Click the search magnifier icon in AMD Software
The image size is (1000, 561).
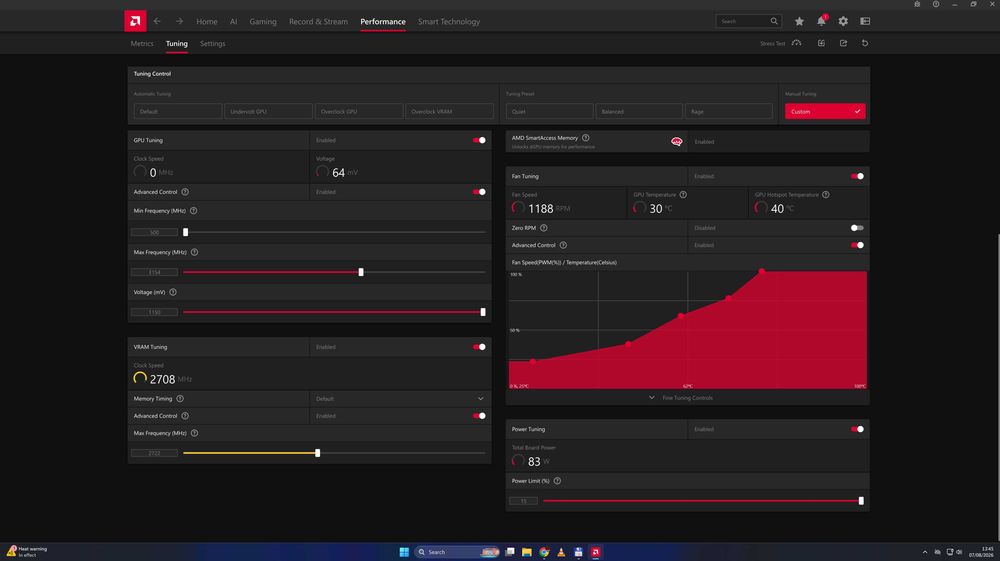(774, 21)
